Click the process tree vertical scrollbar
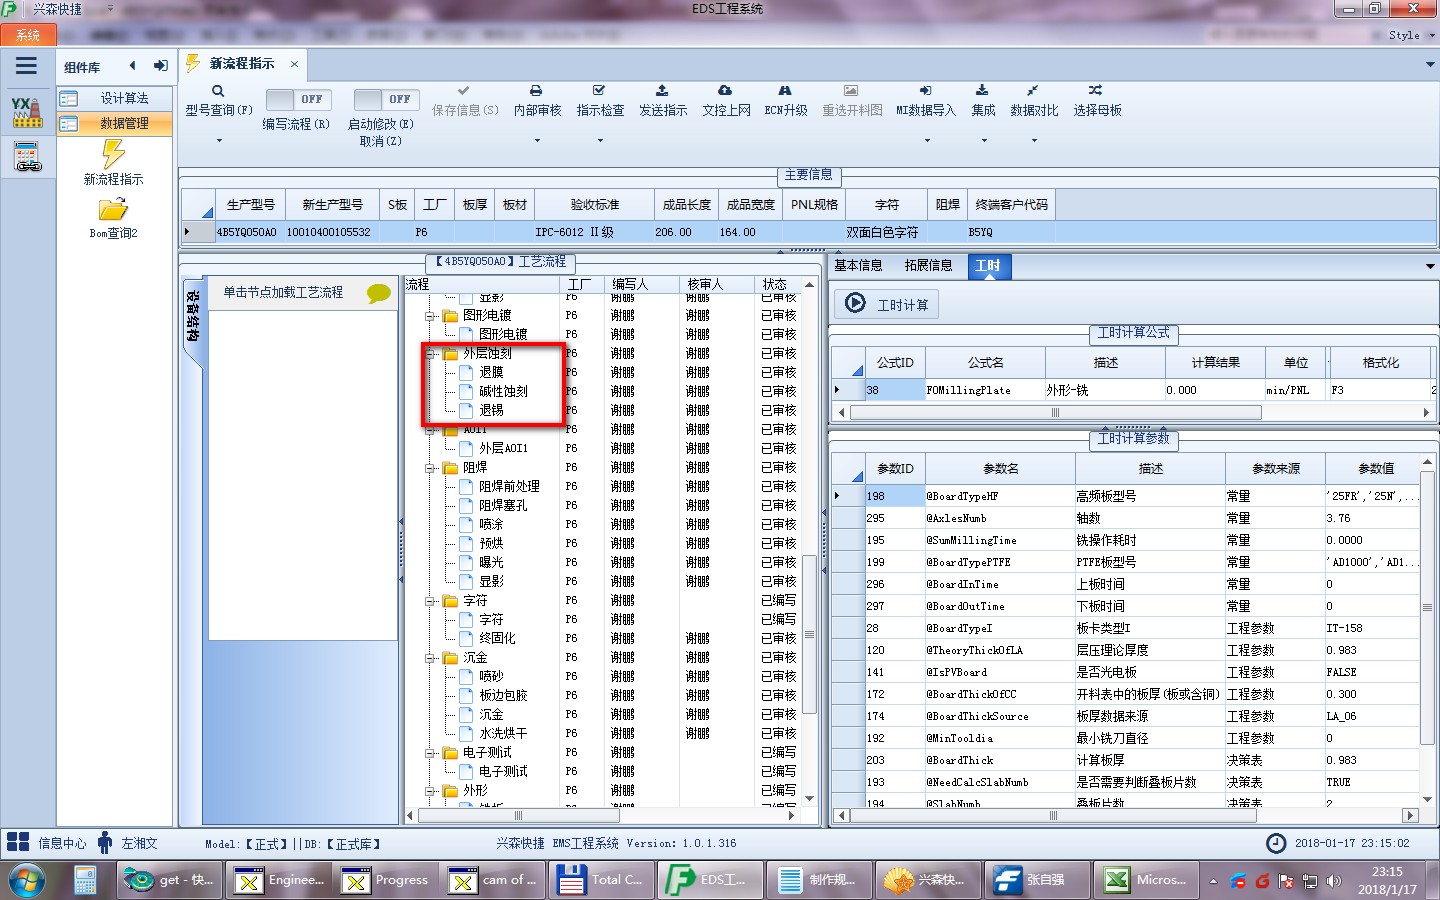The height and width of the screenshot is (900, 1440). [x=810, y=634]
